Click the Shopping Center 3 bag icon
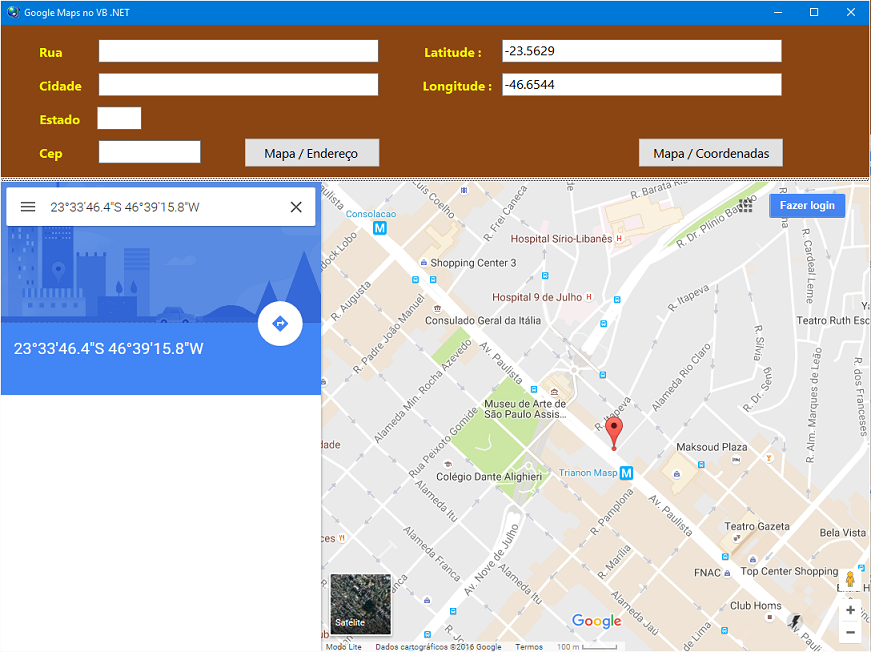The height and width of the screenshot is (652, 871). coord(424,263)
